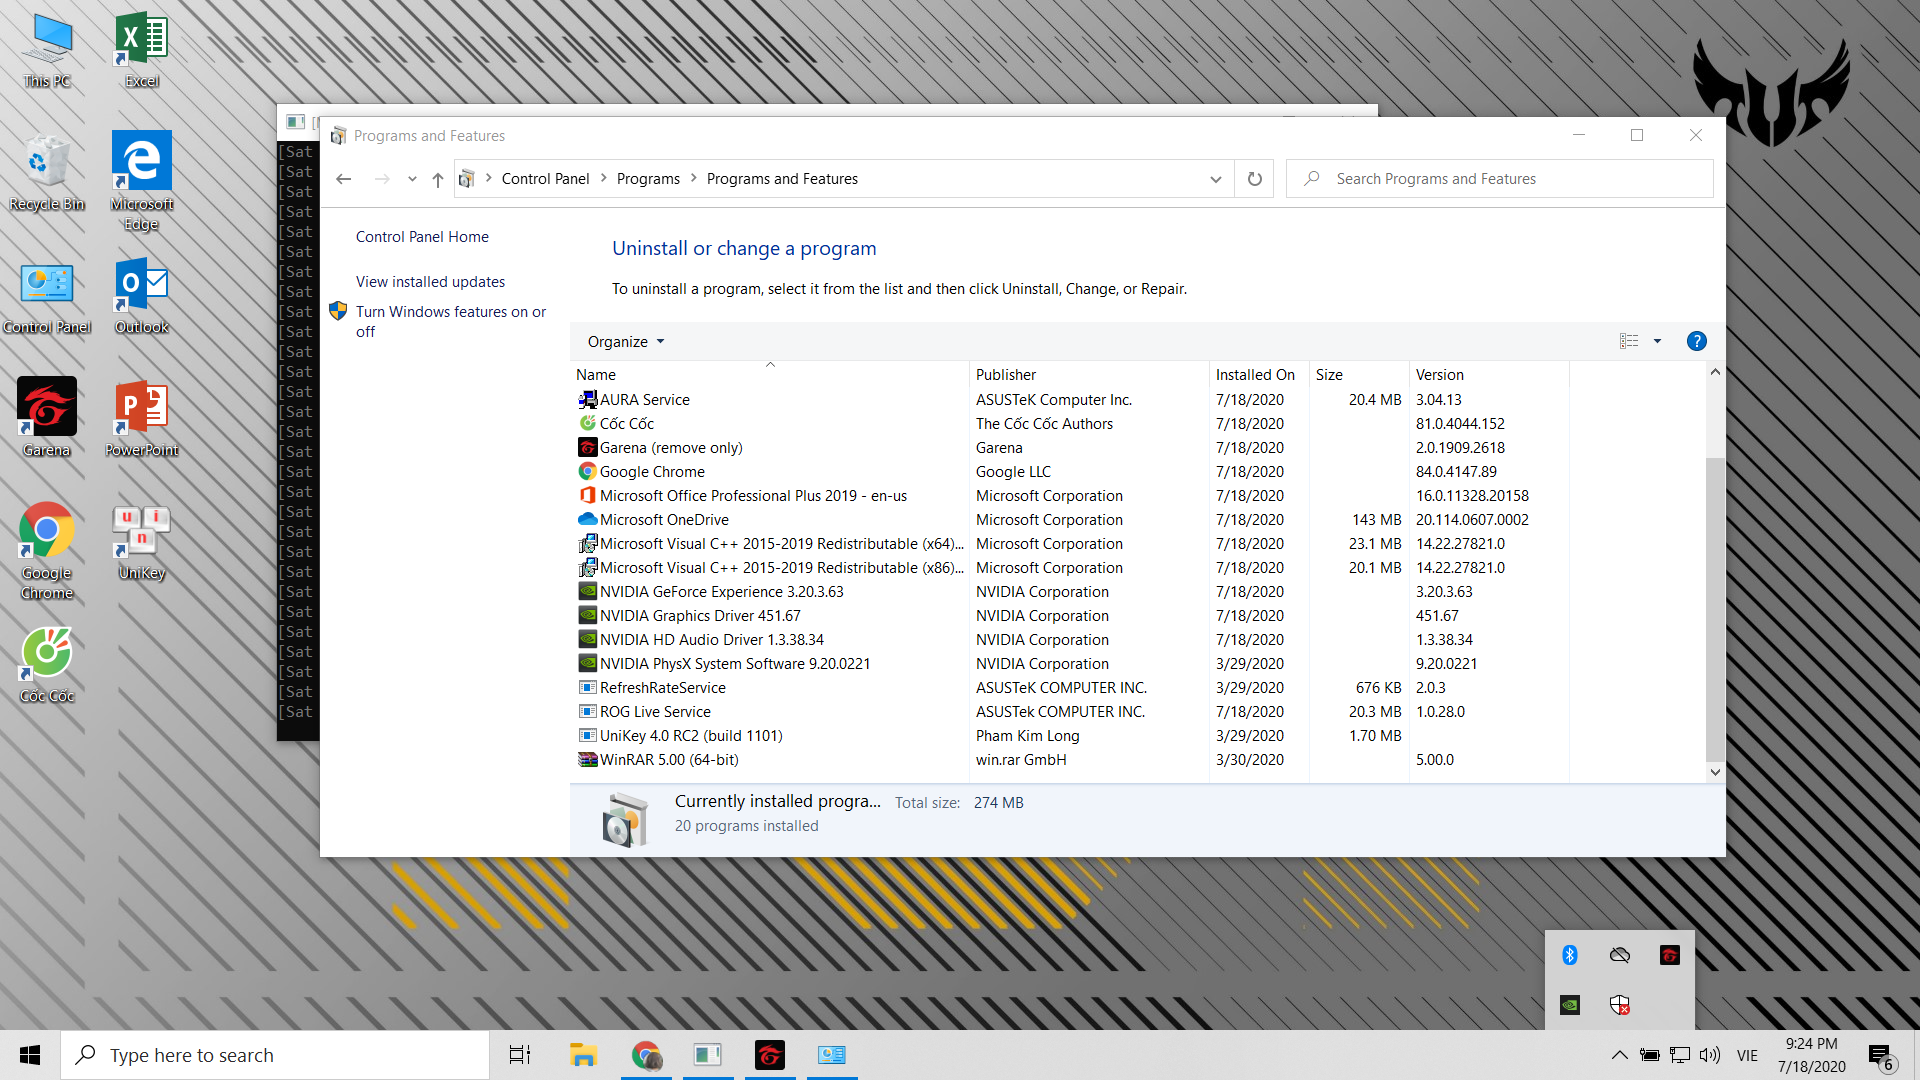Image resolution: width=1920 pixels, height=1080 pixels.
Task: Open the Garena desktop shortcut
Action: pos(47,418)
